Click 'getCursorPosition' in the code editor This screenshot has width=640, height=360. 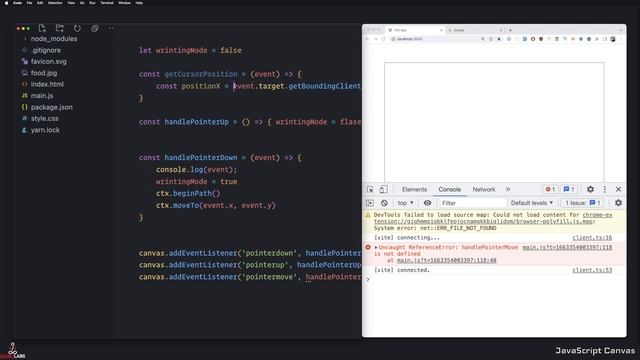pyautogui.click(x=200, y=74)
